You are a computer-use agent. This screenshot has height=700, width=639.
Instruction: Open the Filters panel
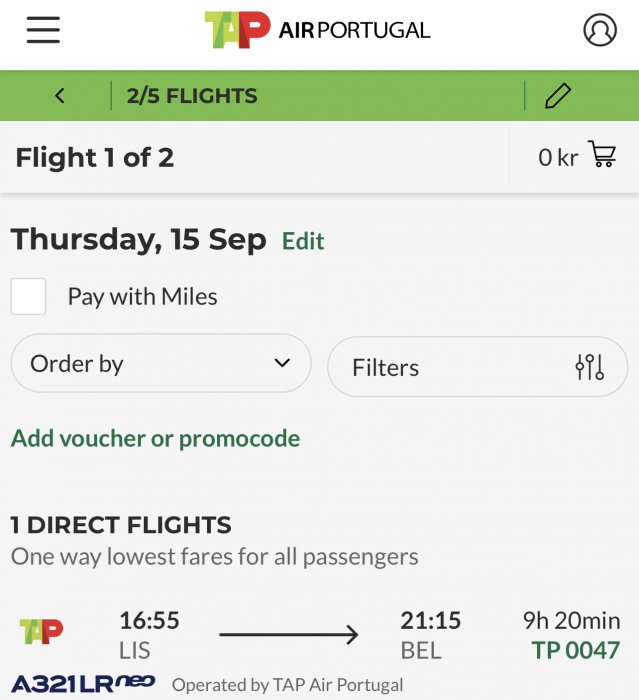click(x=477, y=368)
